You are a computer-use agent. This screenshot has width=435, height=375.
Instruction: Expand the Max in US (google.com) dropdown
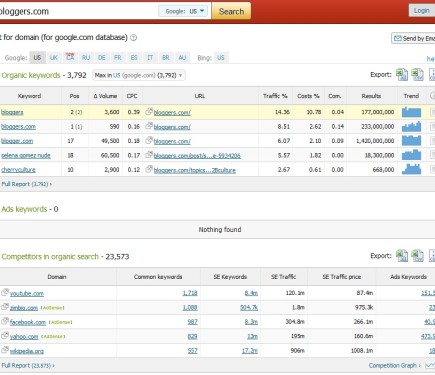click(x=139, y=75)
